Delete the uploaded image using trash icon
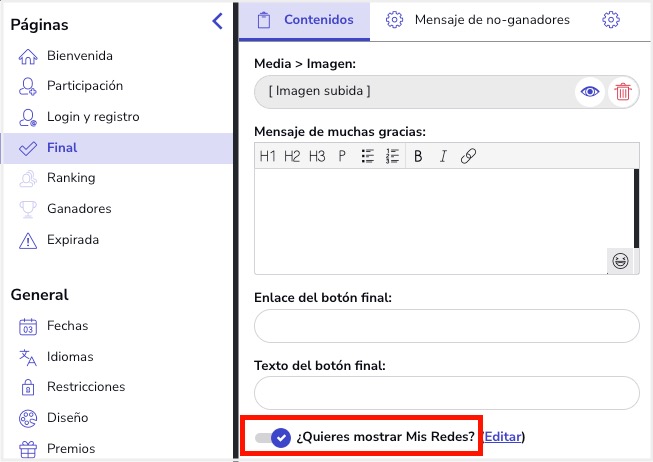653x462 pixels. point(623,91)
